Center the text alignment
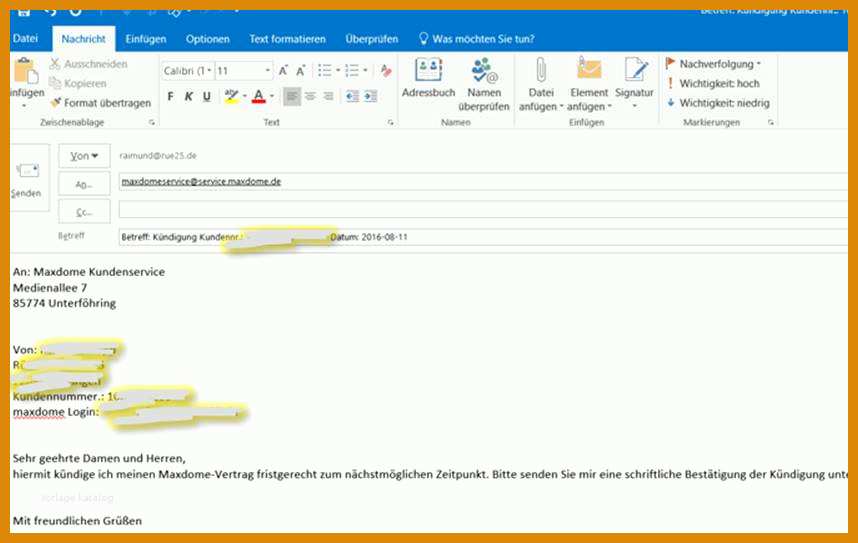The image size is (858, 543). pyautogui.click(x=310, y=96)
